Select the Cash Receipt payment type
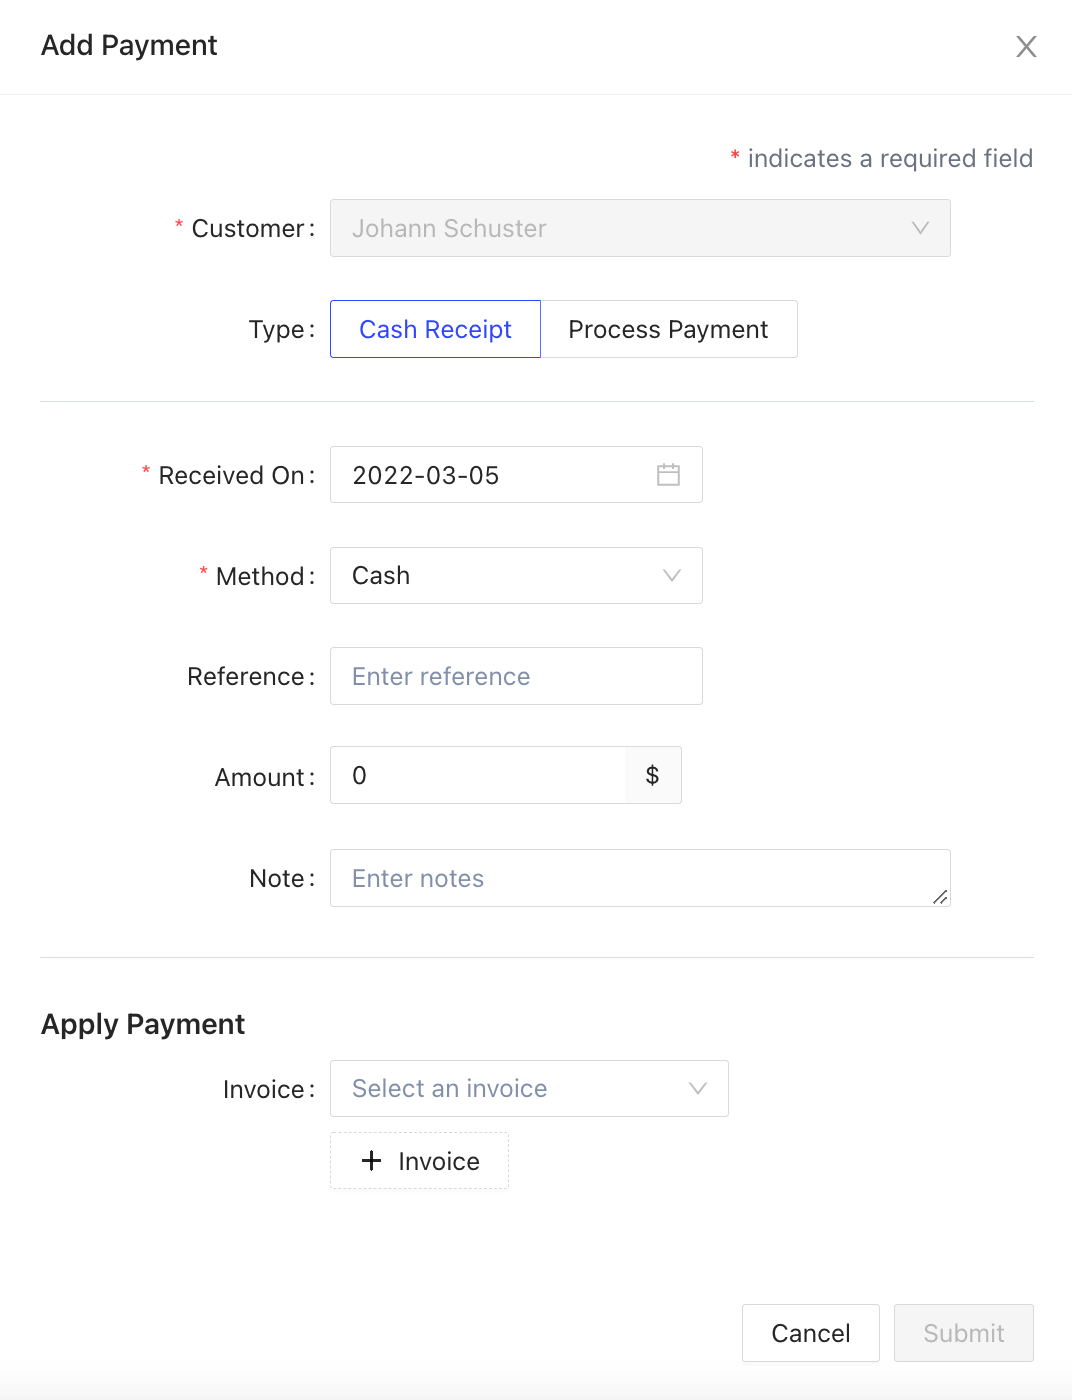 435,329
